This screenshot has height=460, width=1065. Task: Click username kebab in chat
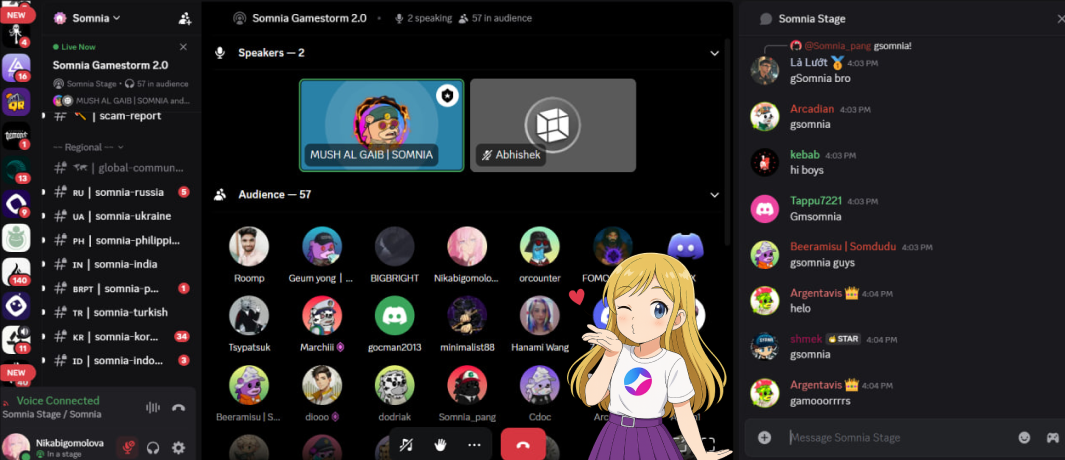click(x=805, y=155)
